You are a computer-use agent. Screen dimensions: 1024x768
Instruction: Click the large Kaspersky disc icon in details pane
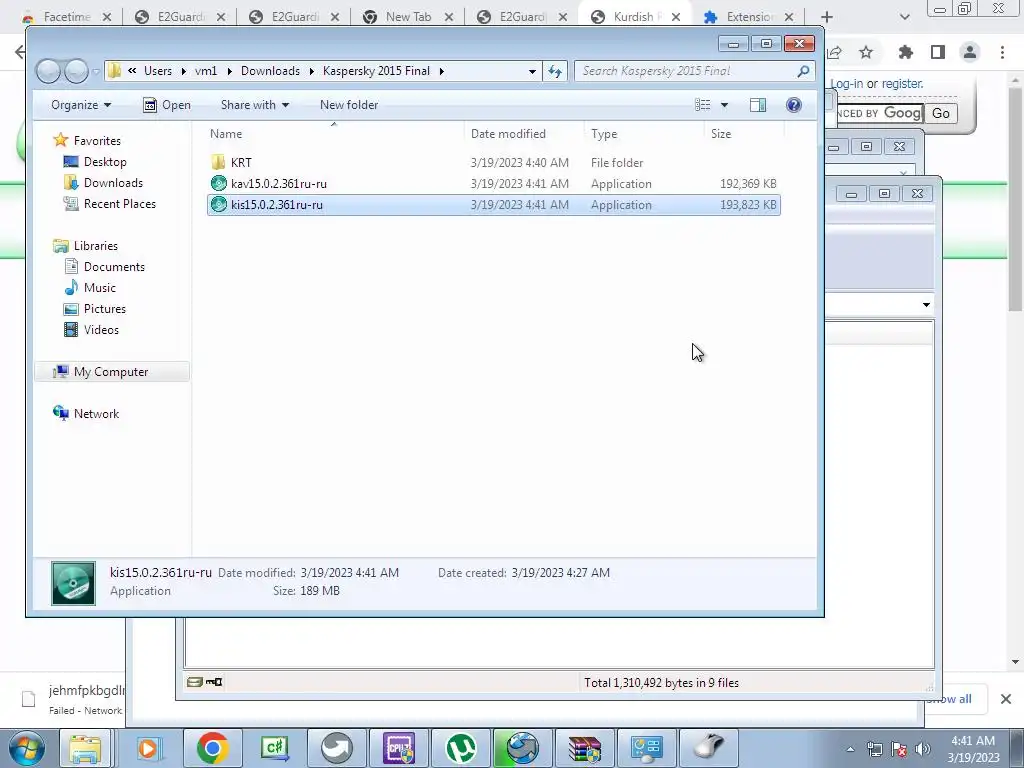[74, 583]
